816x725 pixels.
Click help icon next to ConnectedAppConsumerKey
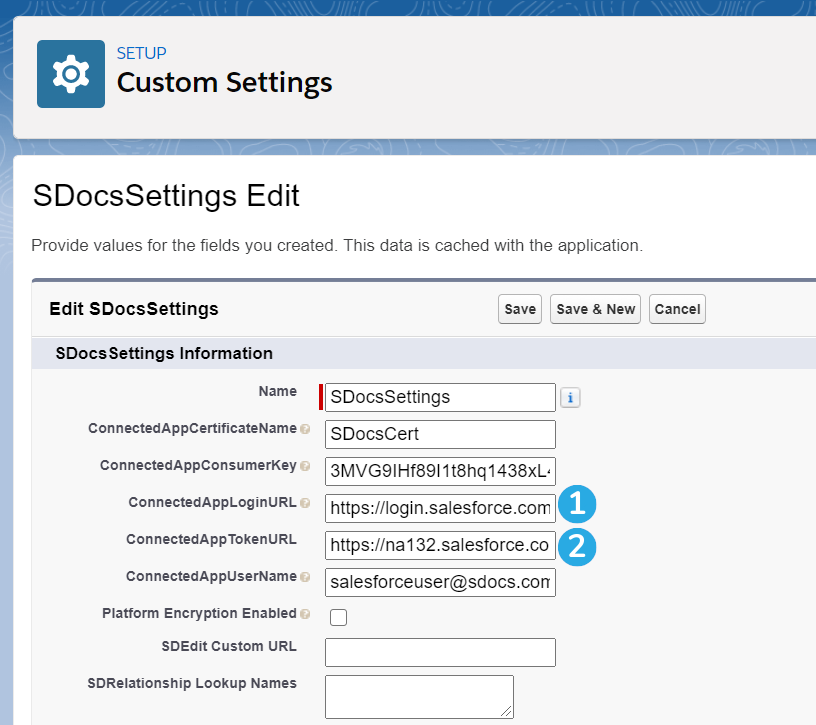tap(305, 466)
